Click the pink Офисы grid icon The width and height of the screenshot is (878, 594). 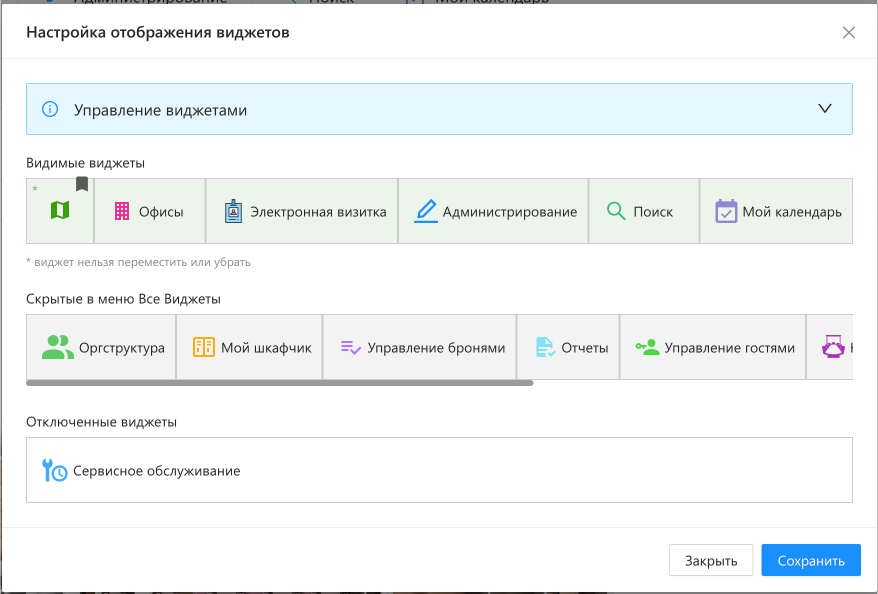pos(122,211)
